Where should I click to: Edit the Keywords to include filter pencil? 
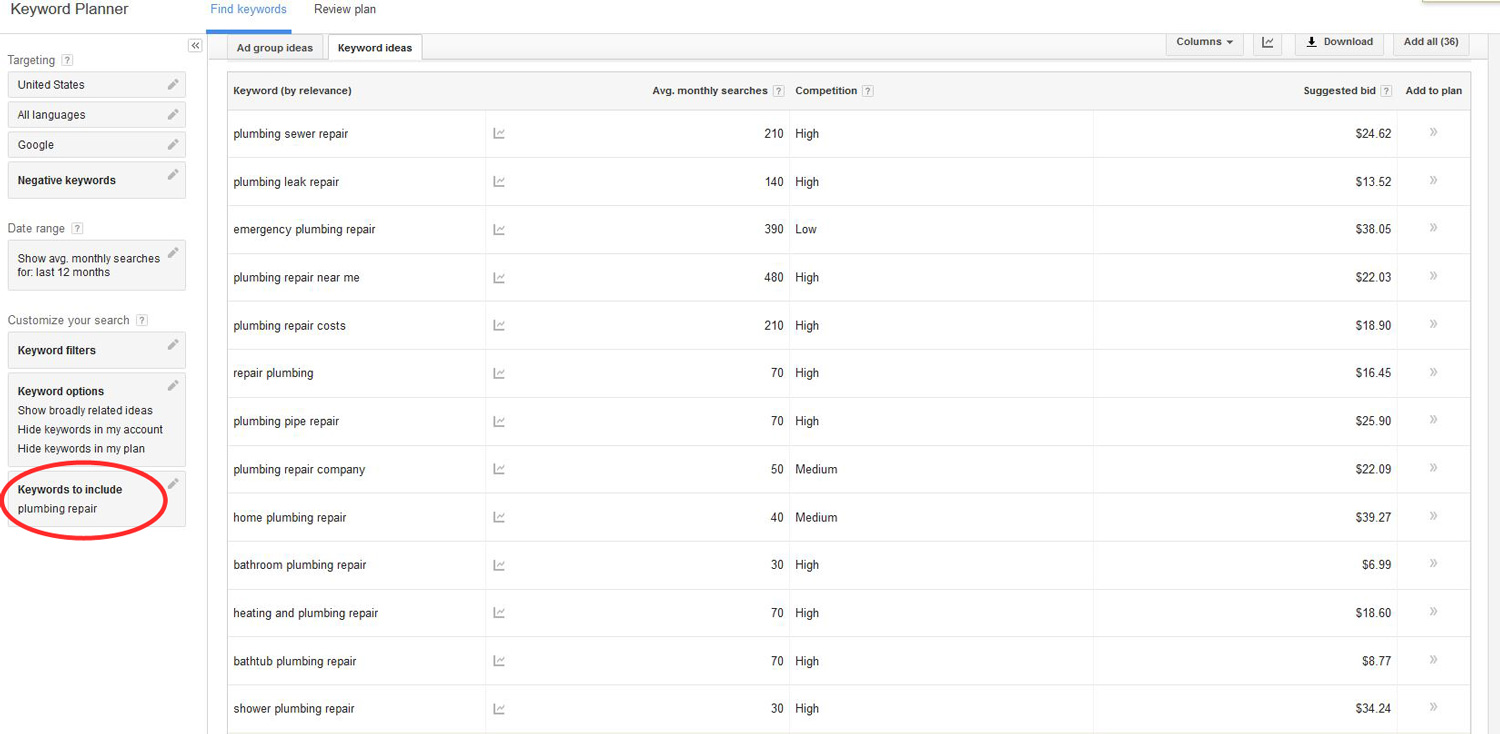click(x=171, y=482)
